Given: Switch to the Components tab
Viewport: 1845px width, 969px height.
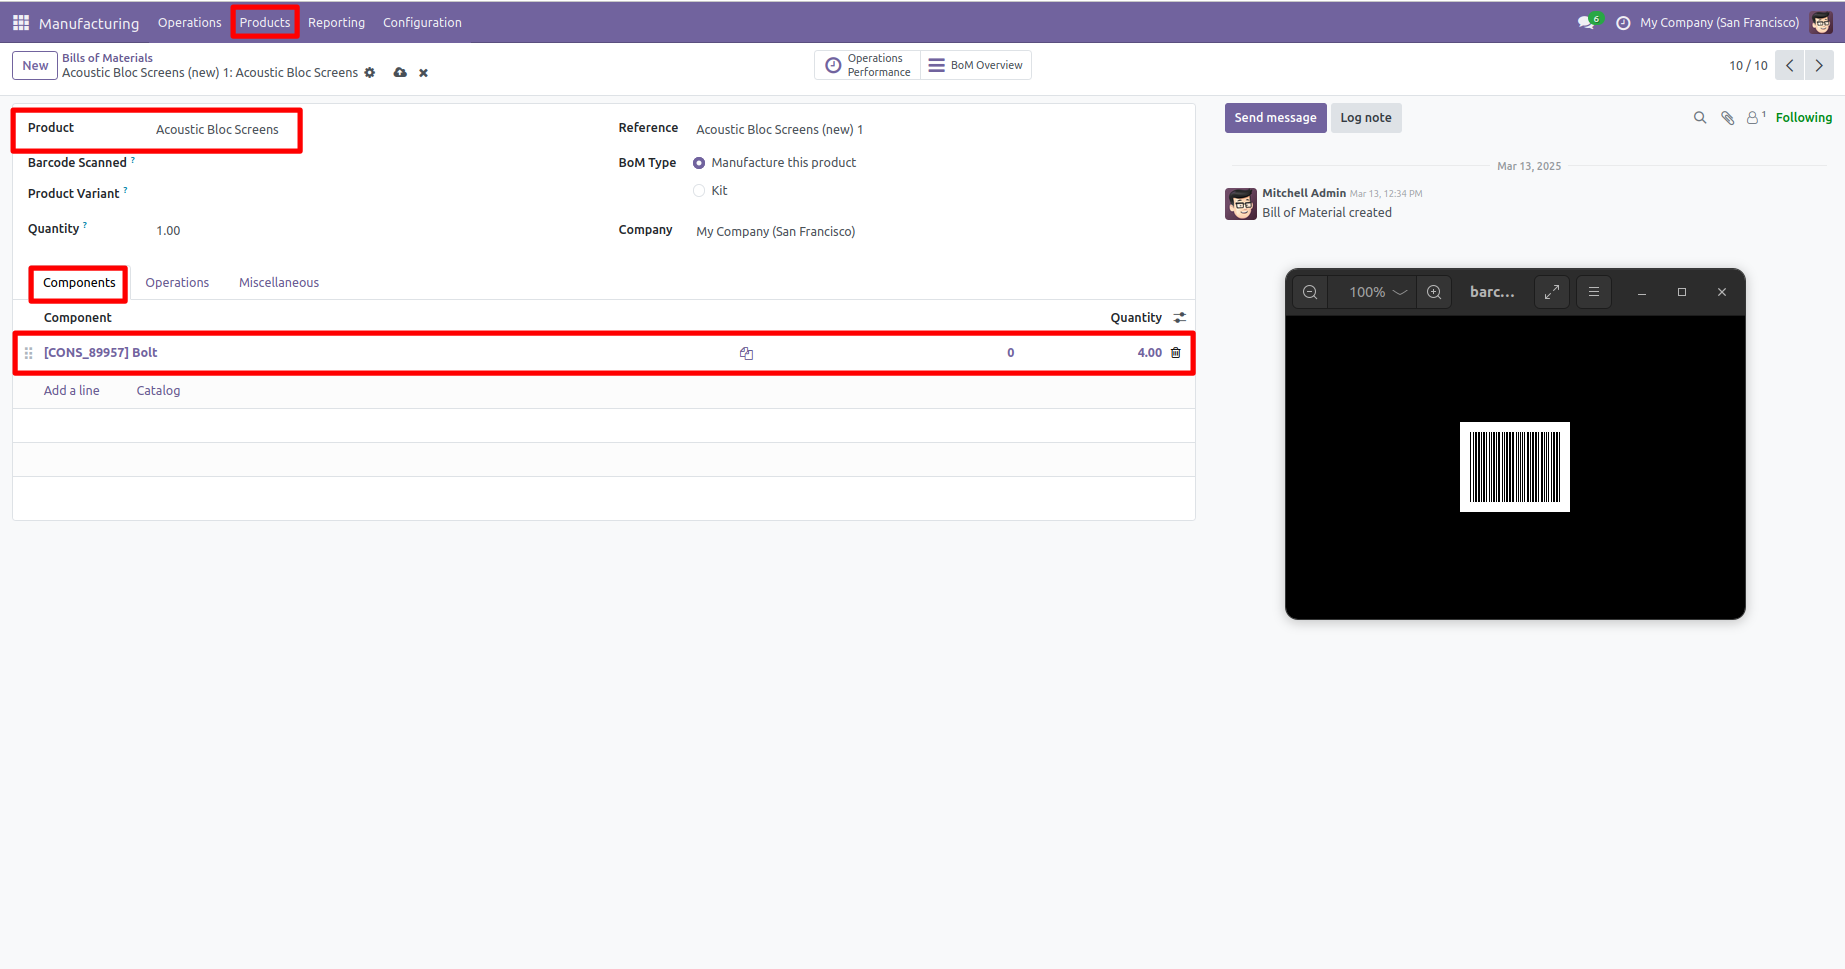Looking at the screenshot, I should click(x=79, y=283).
